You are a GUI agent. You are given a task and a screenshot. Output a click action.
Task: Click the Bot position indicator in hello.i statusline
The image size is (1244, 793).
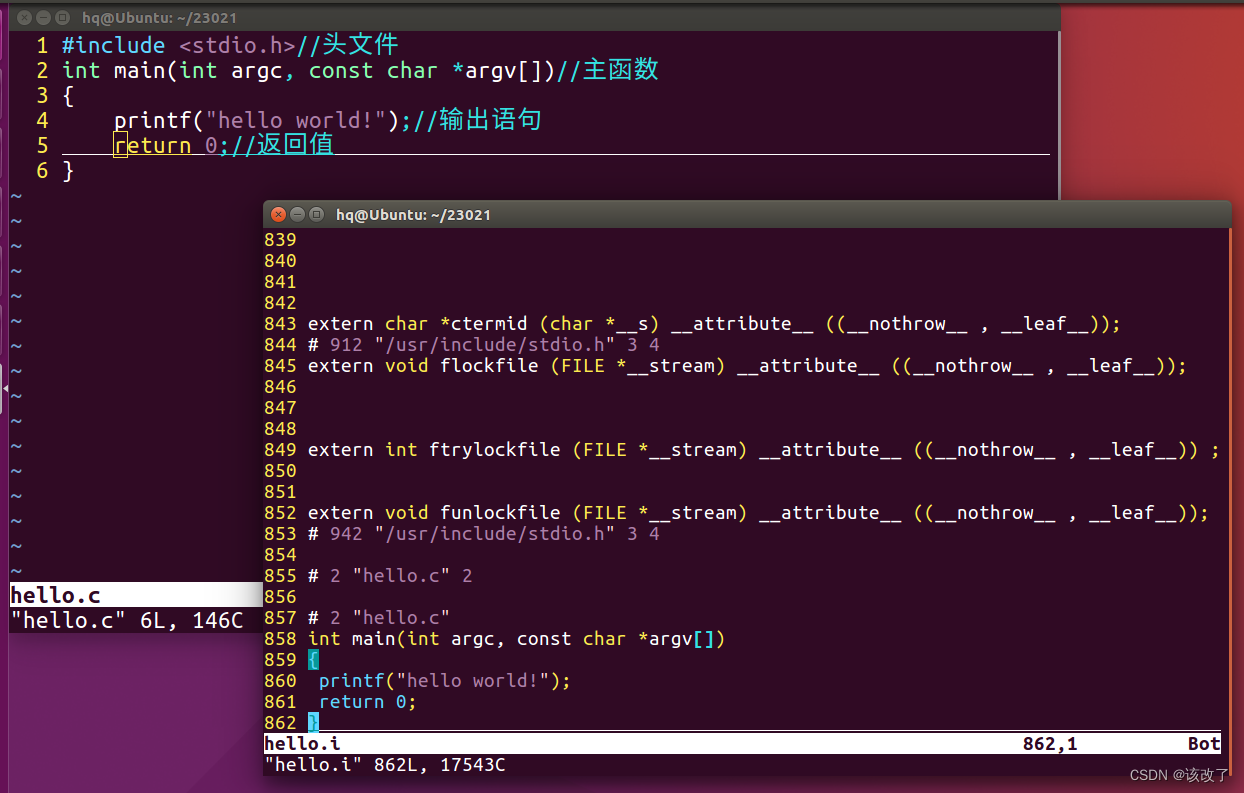[1203, 743]
